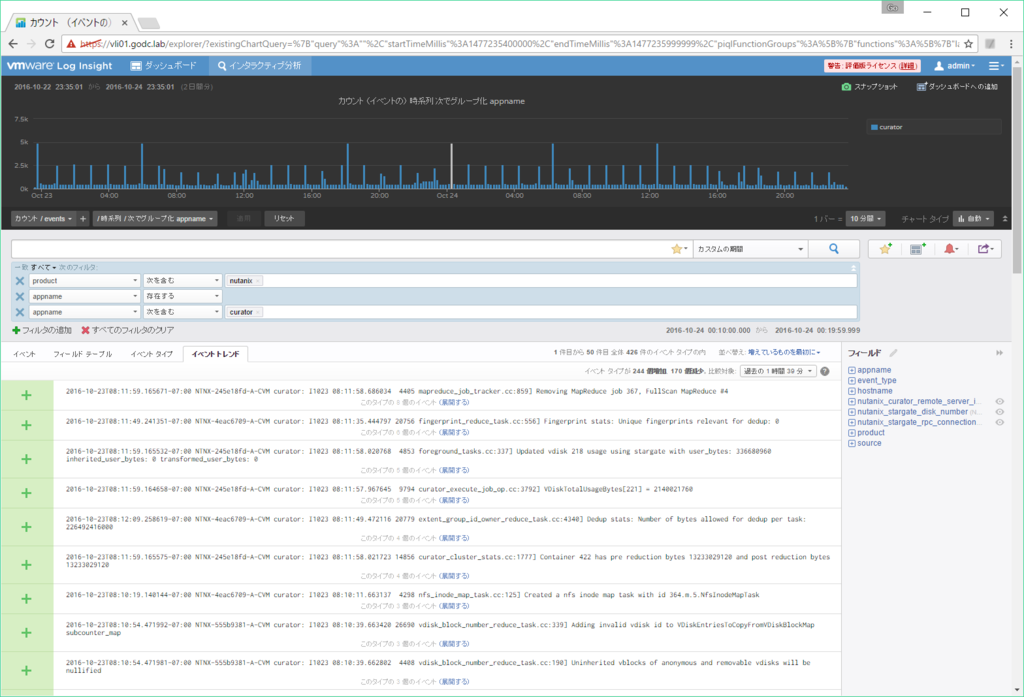
Task: Expand the source field
Action: 852,444
